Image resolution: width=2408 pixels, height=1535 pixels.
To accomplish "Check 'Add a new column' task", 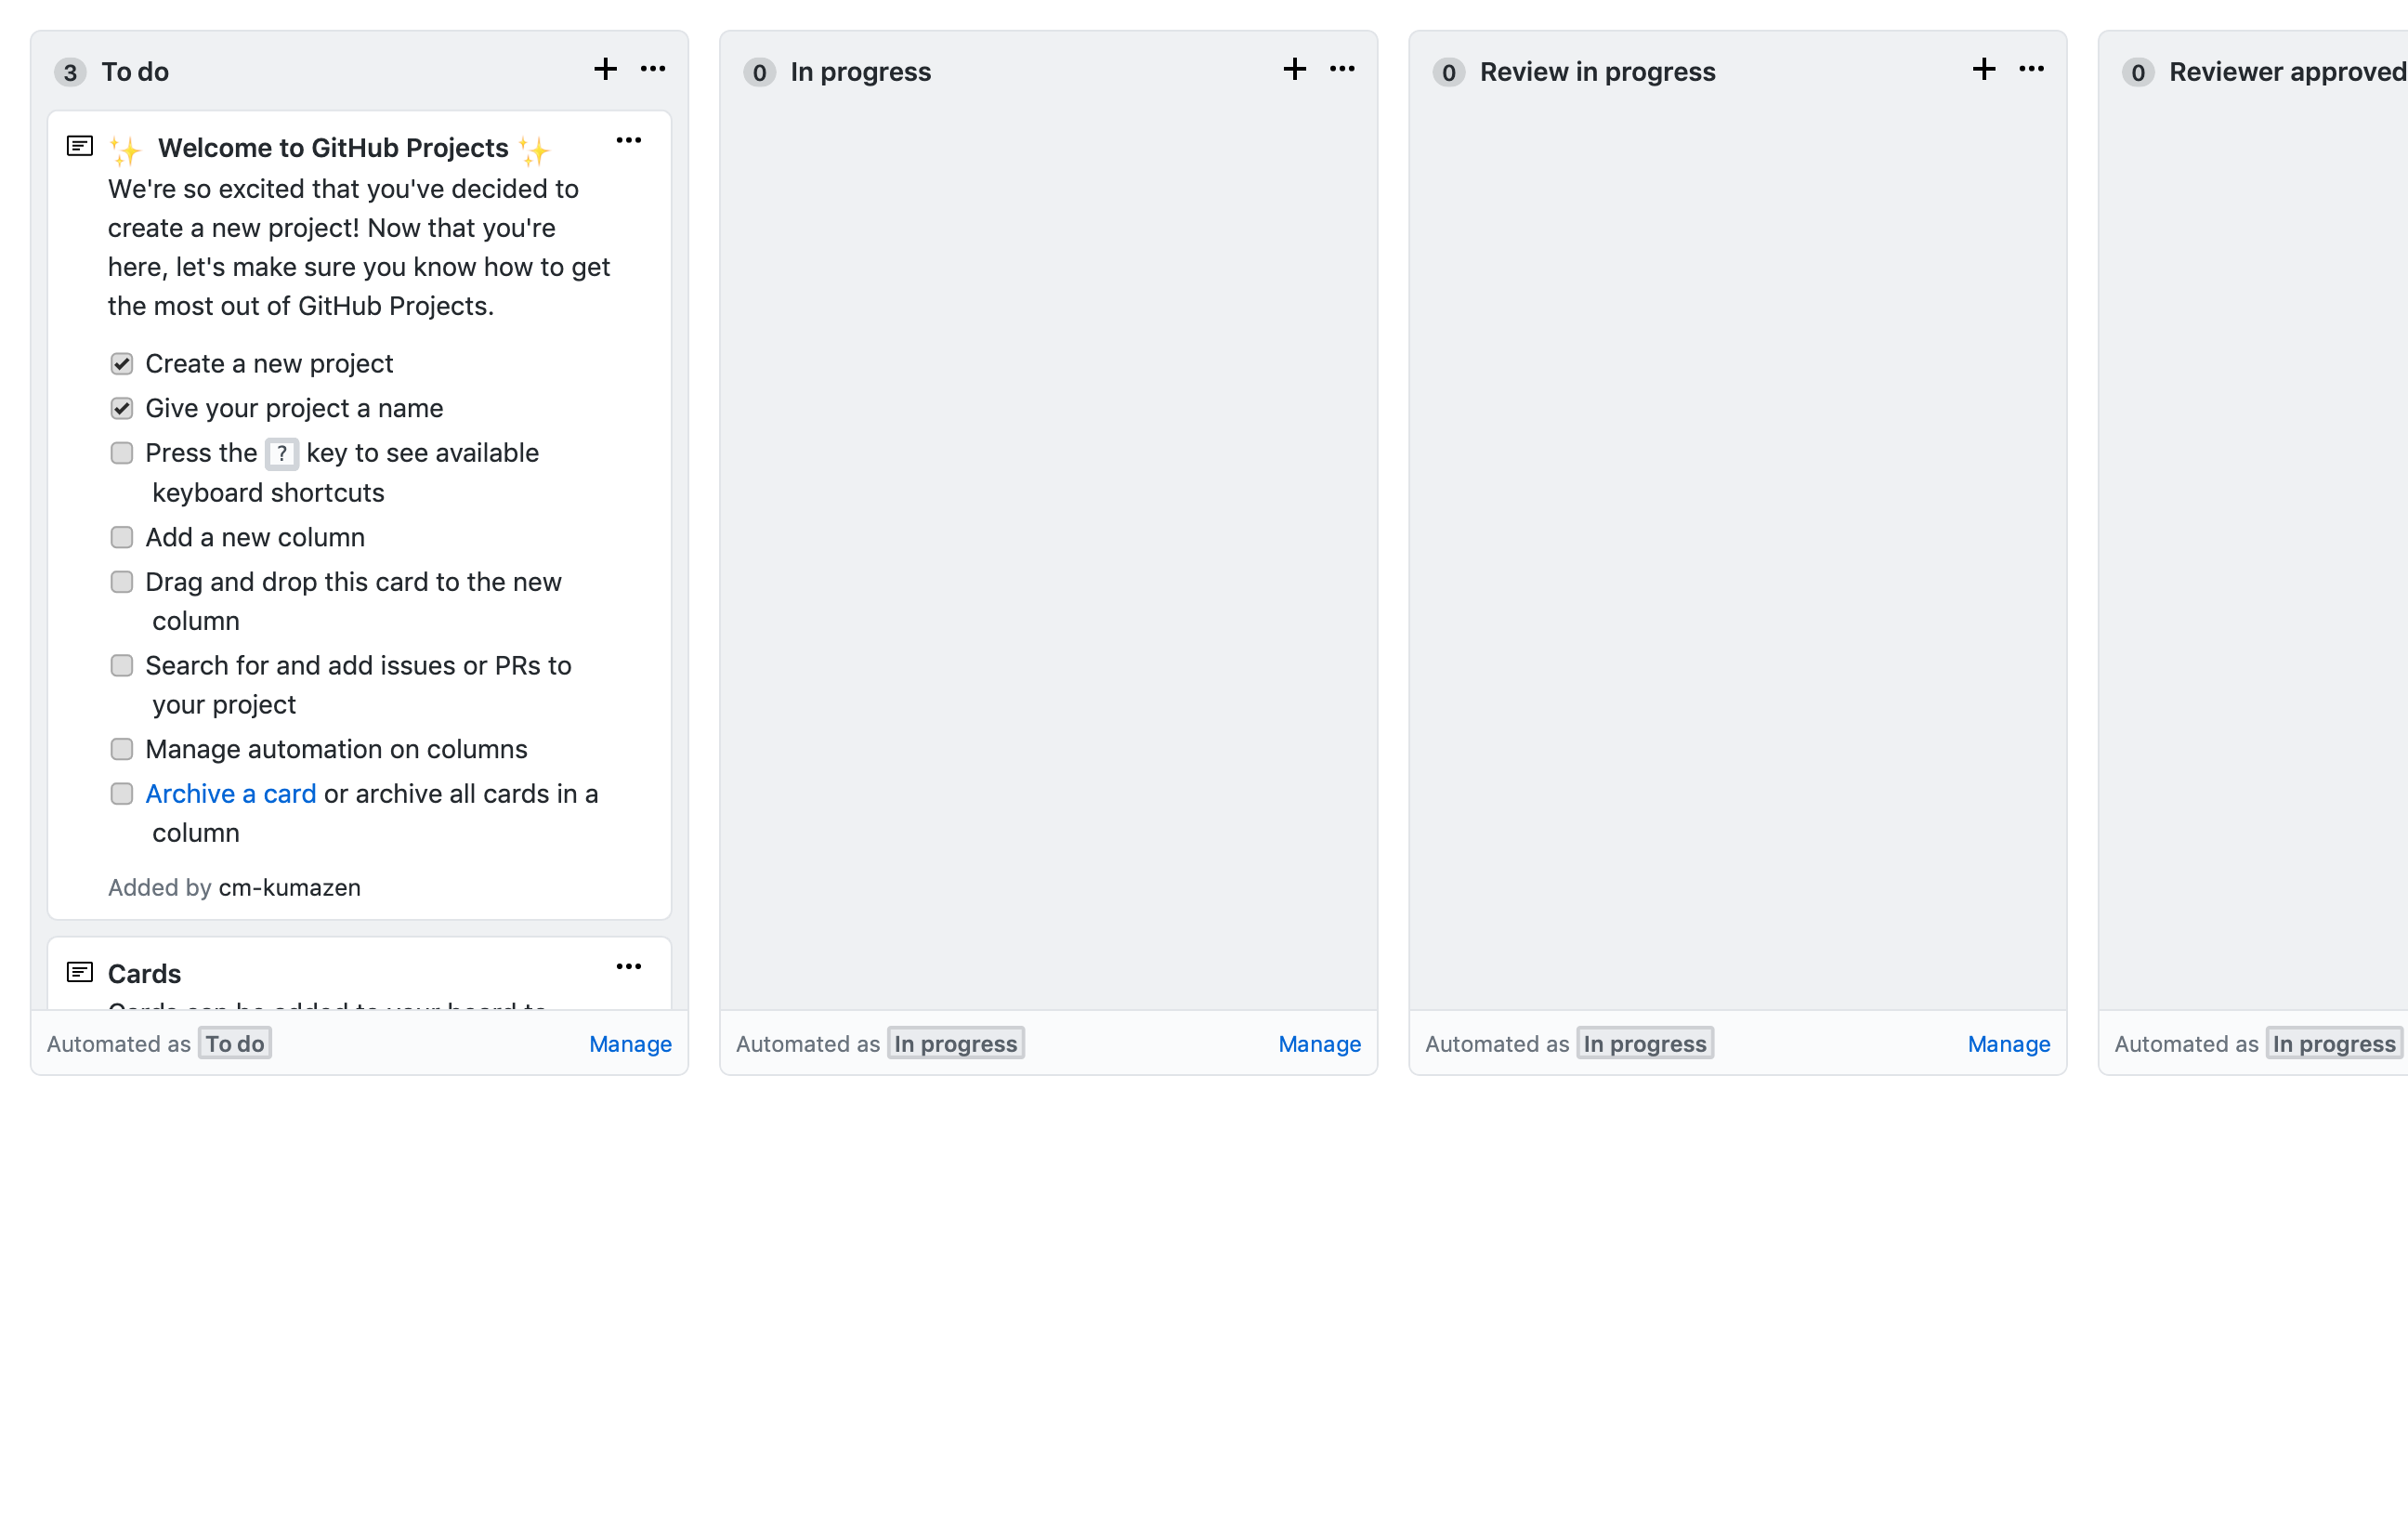I will [x=122, y=538].
